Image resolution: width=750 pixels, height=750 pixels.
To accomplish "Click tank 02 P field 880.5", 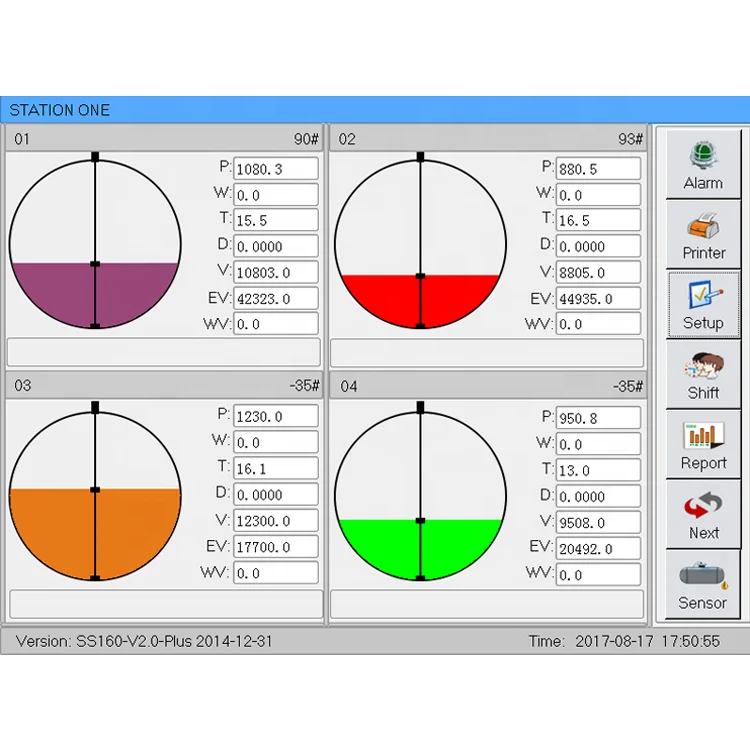I will tap(598, 169).
